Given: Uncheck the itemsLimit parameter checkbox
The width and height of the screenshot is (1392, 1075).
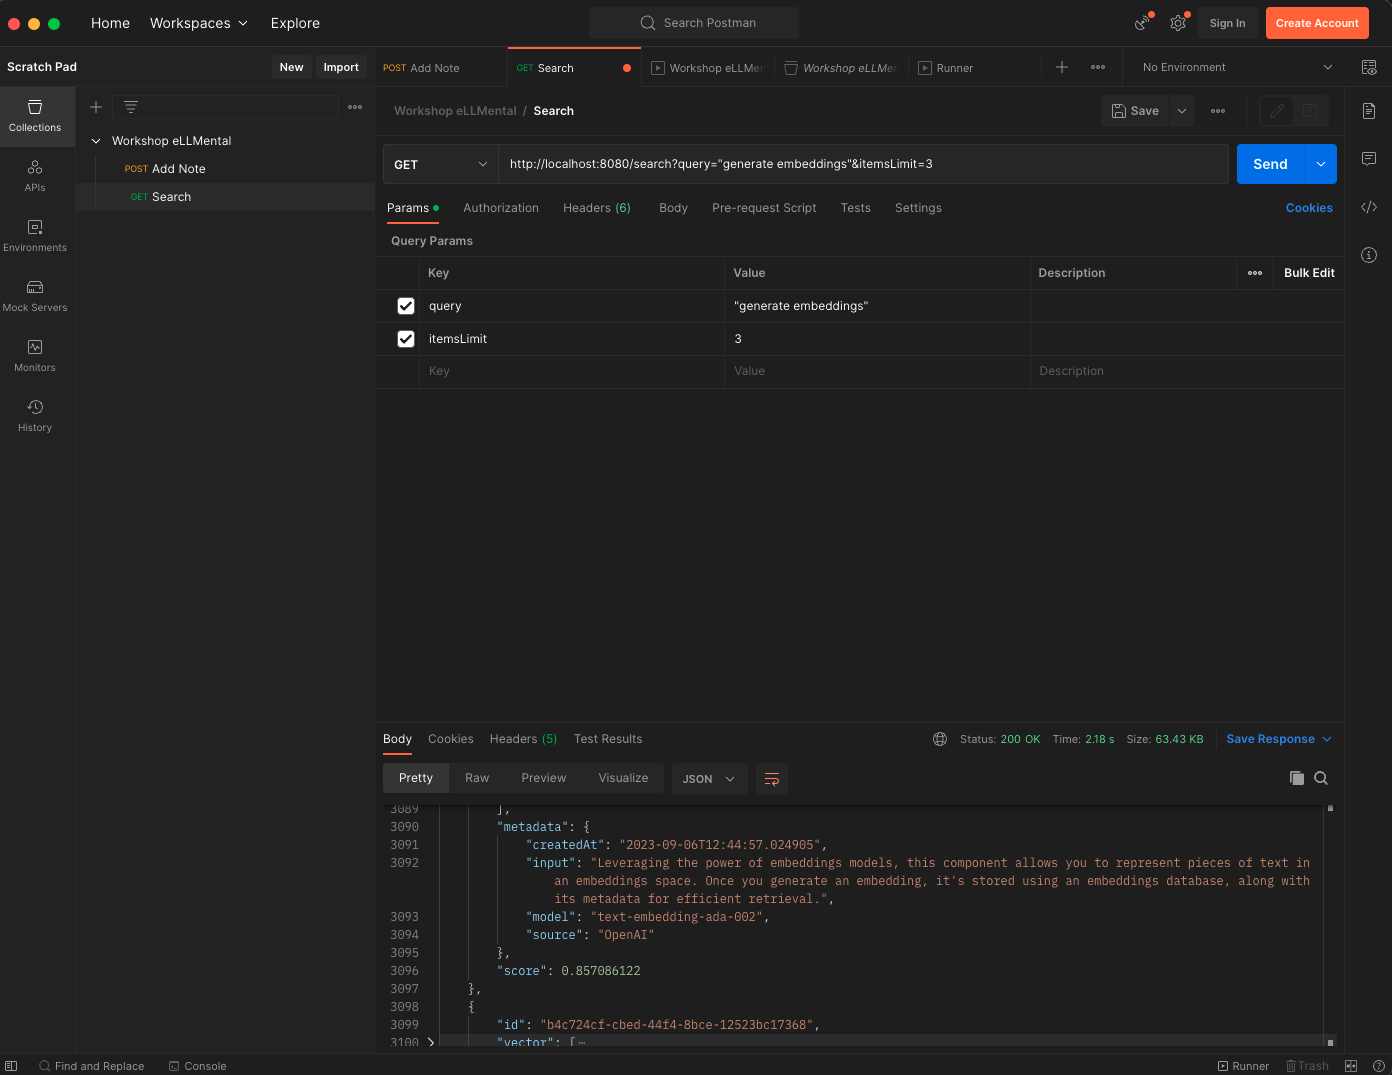Looking at the screenshot, I should click(x=406, y=339).
